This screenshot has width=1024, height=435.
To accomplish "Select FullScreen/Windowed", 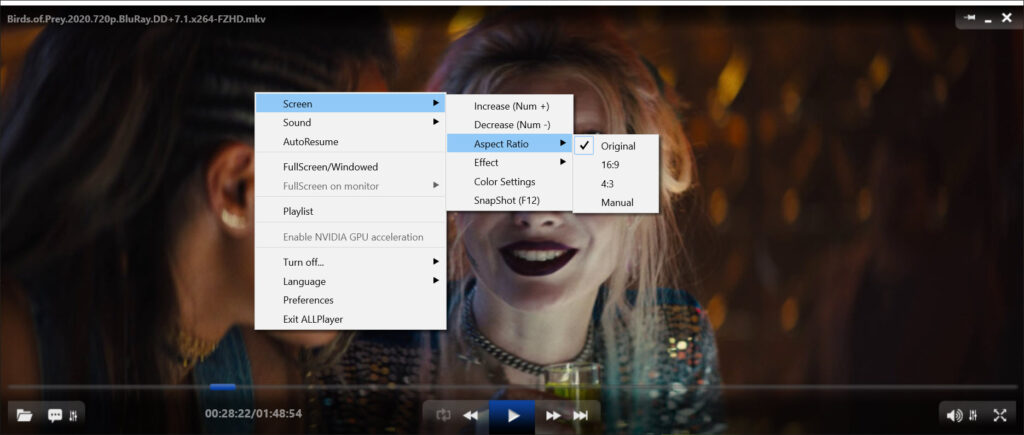I will point(350,167).
